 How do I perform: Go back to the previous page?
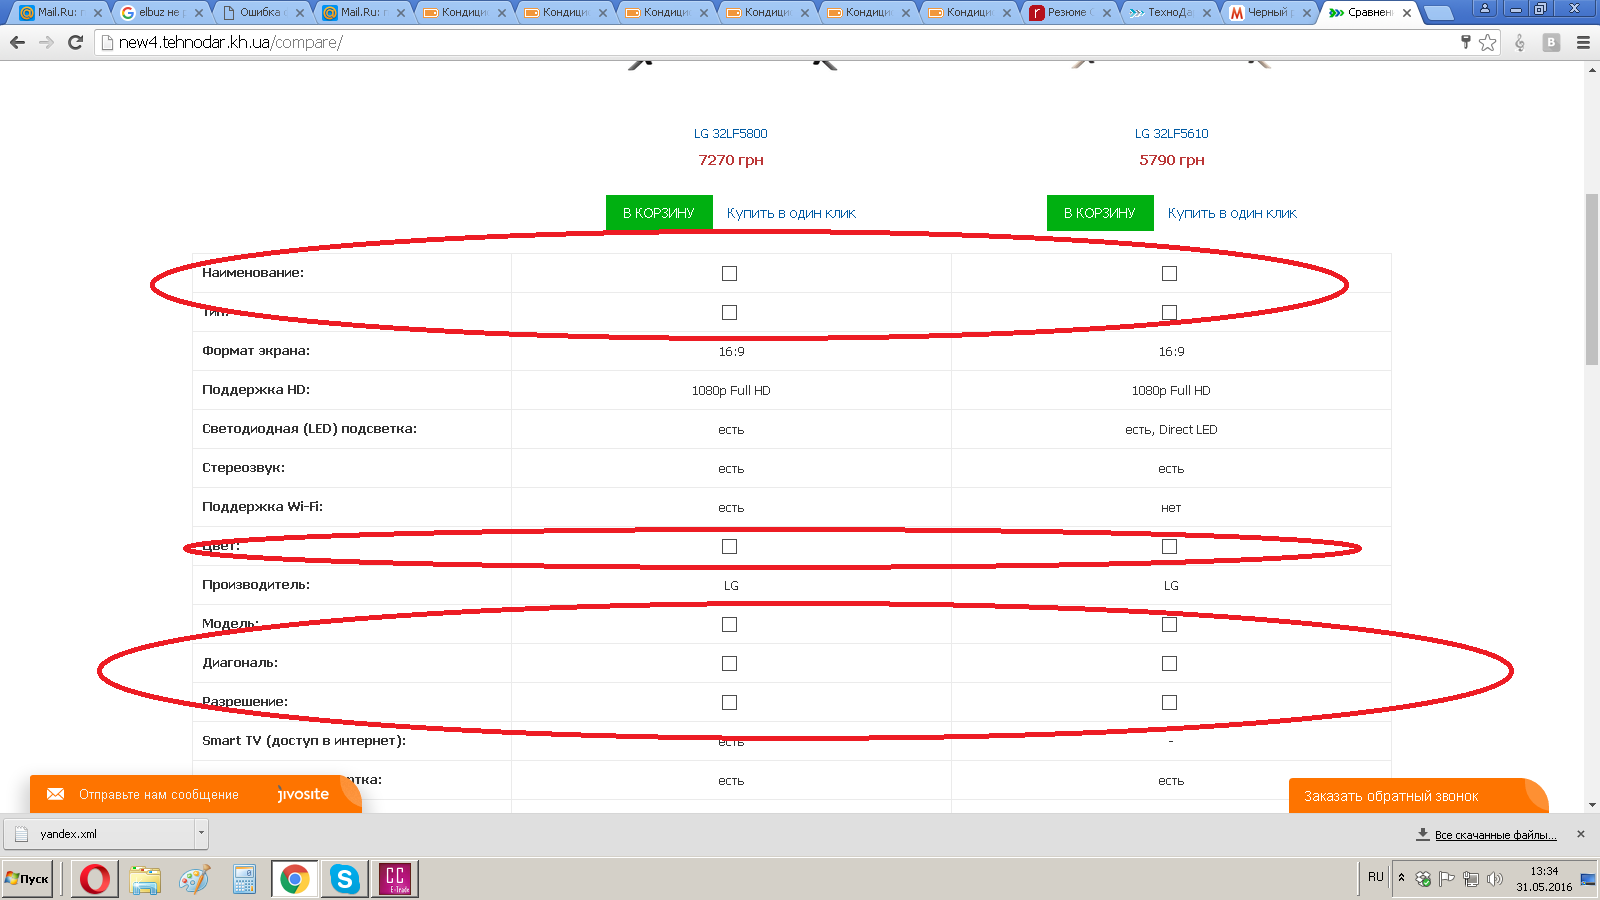[x=17, y=42]
